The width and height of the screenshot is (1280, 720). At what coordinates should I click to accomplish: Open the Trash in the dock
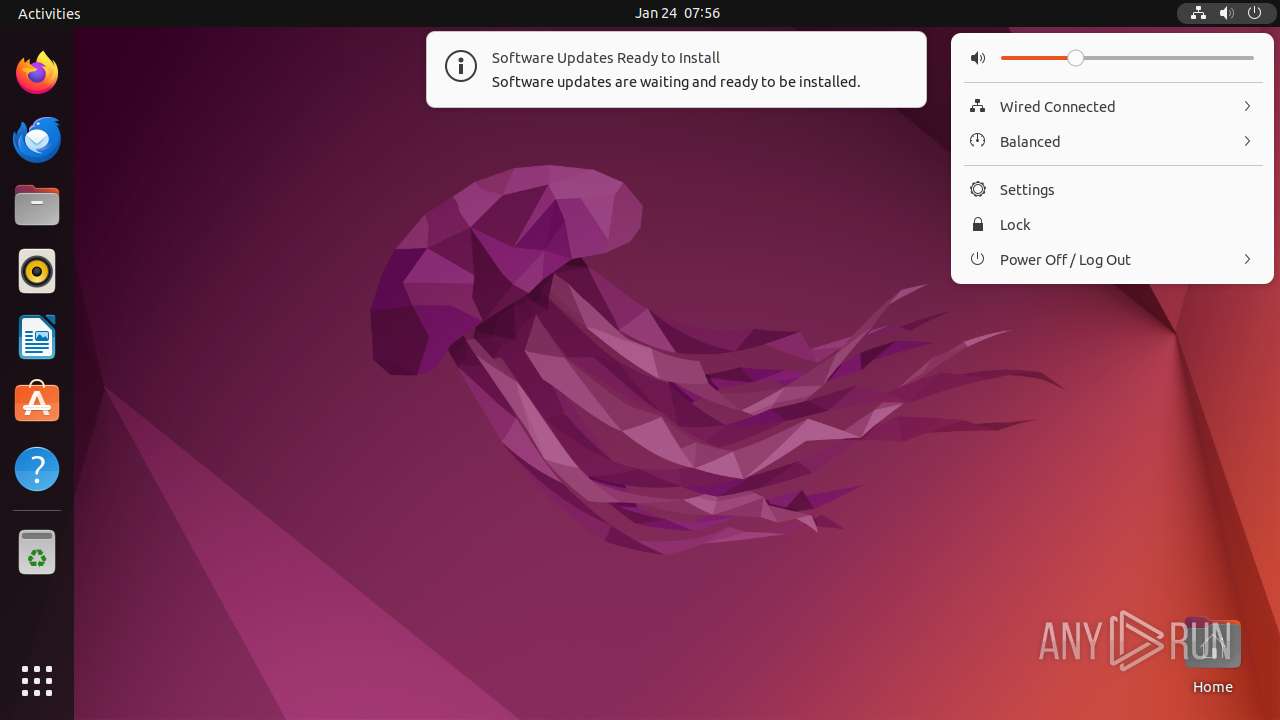point(37,552)
